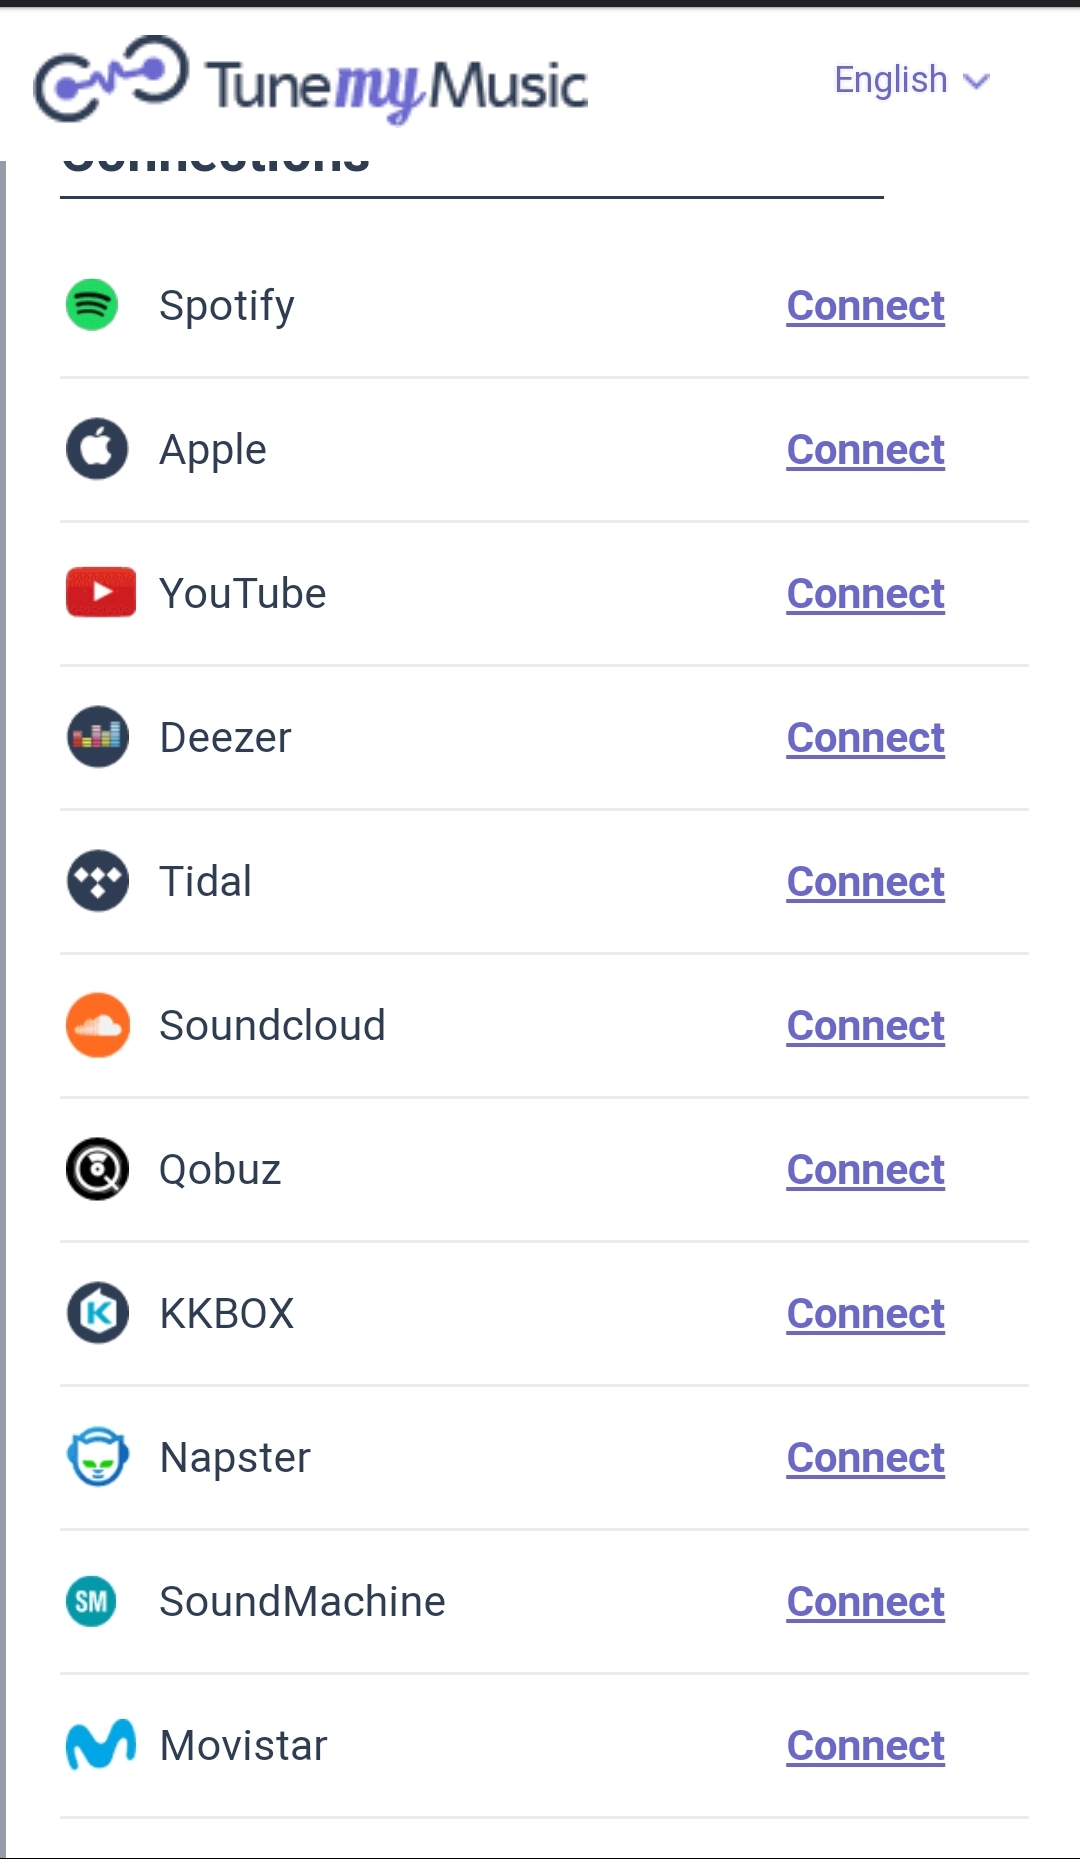Connect the Tidal account

click(865, 882)
